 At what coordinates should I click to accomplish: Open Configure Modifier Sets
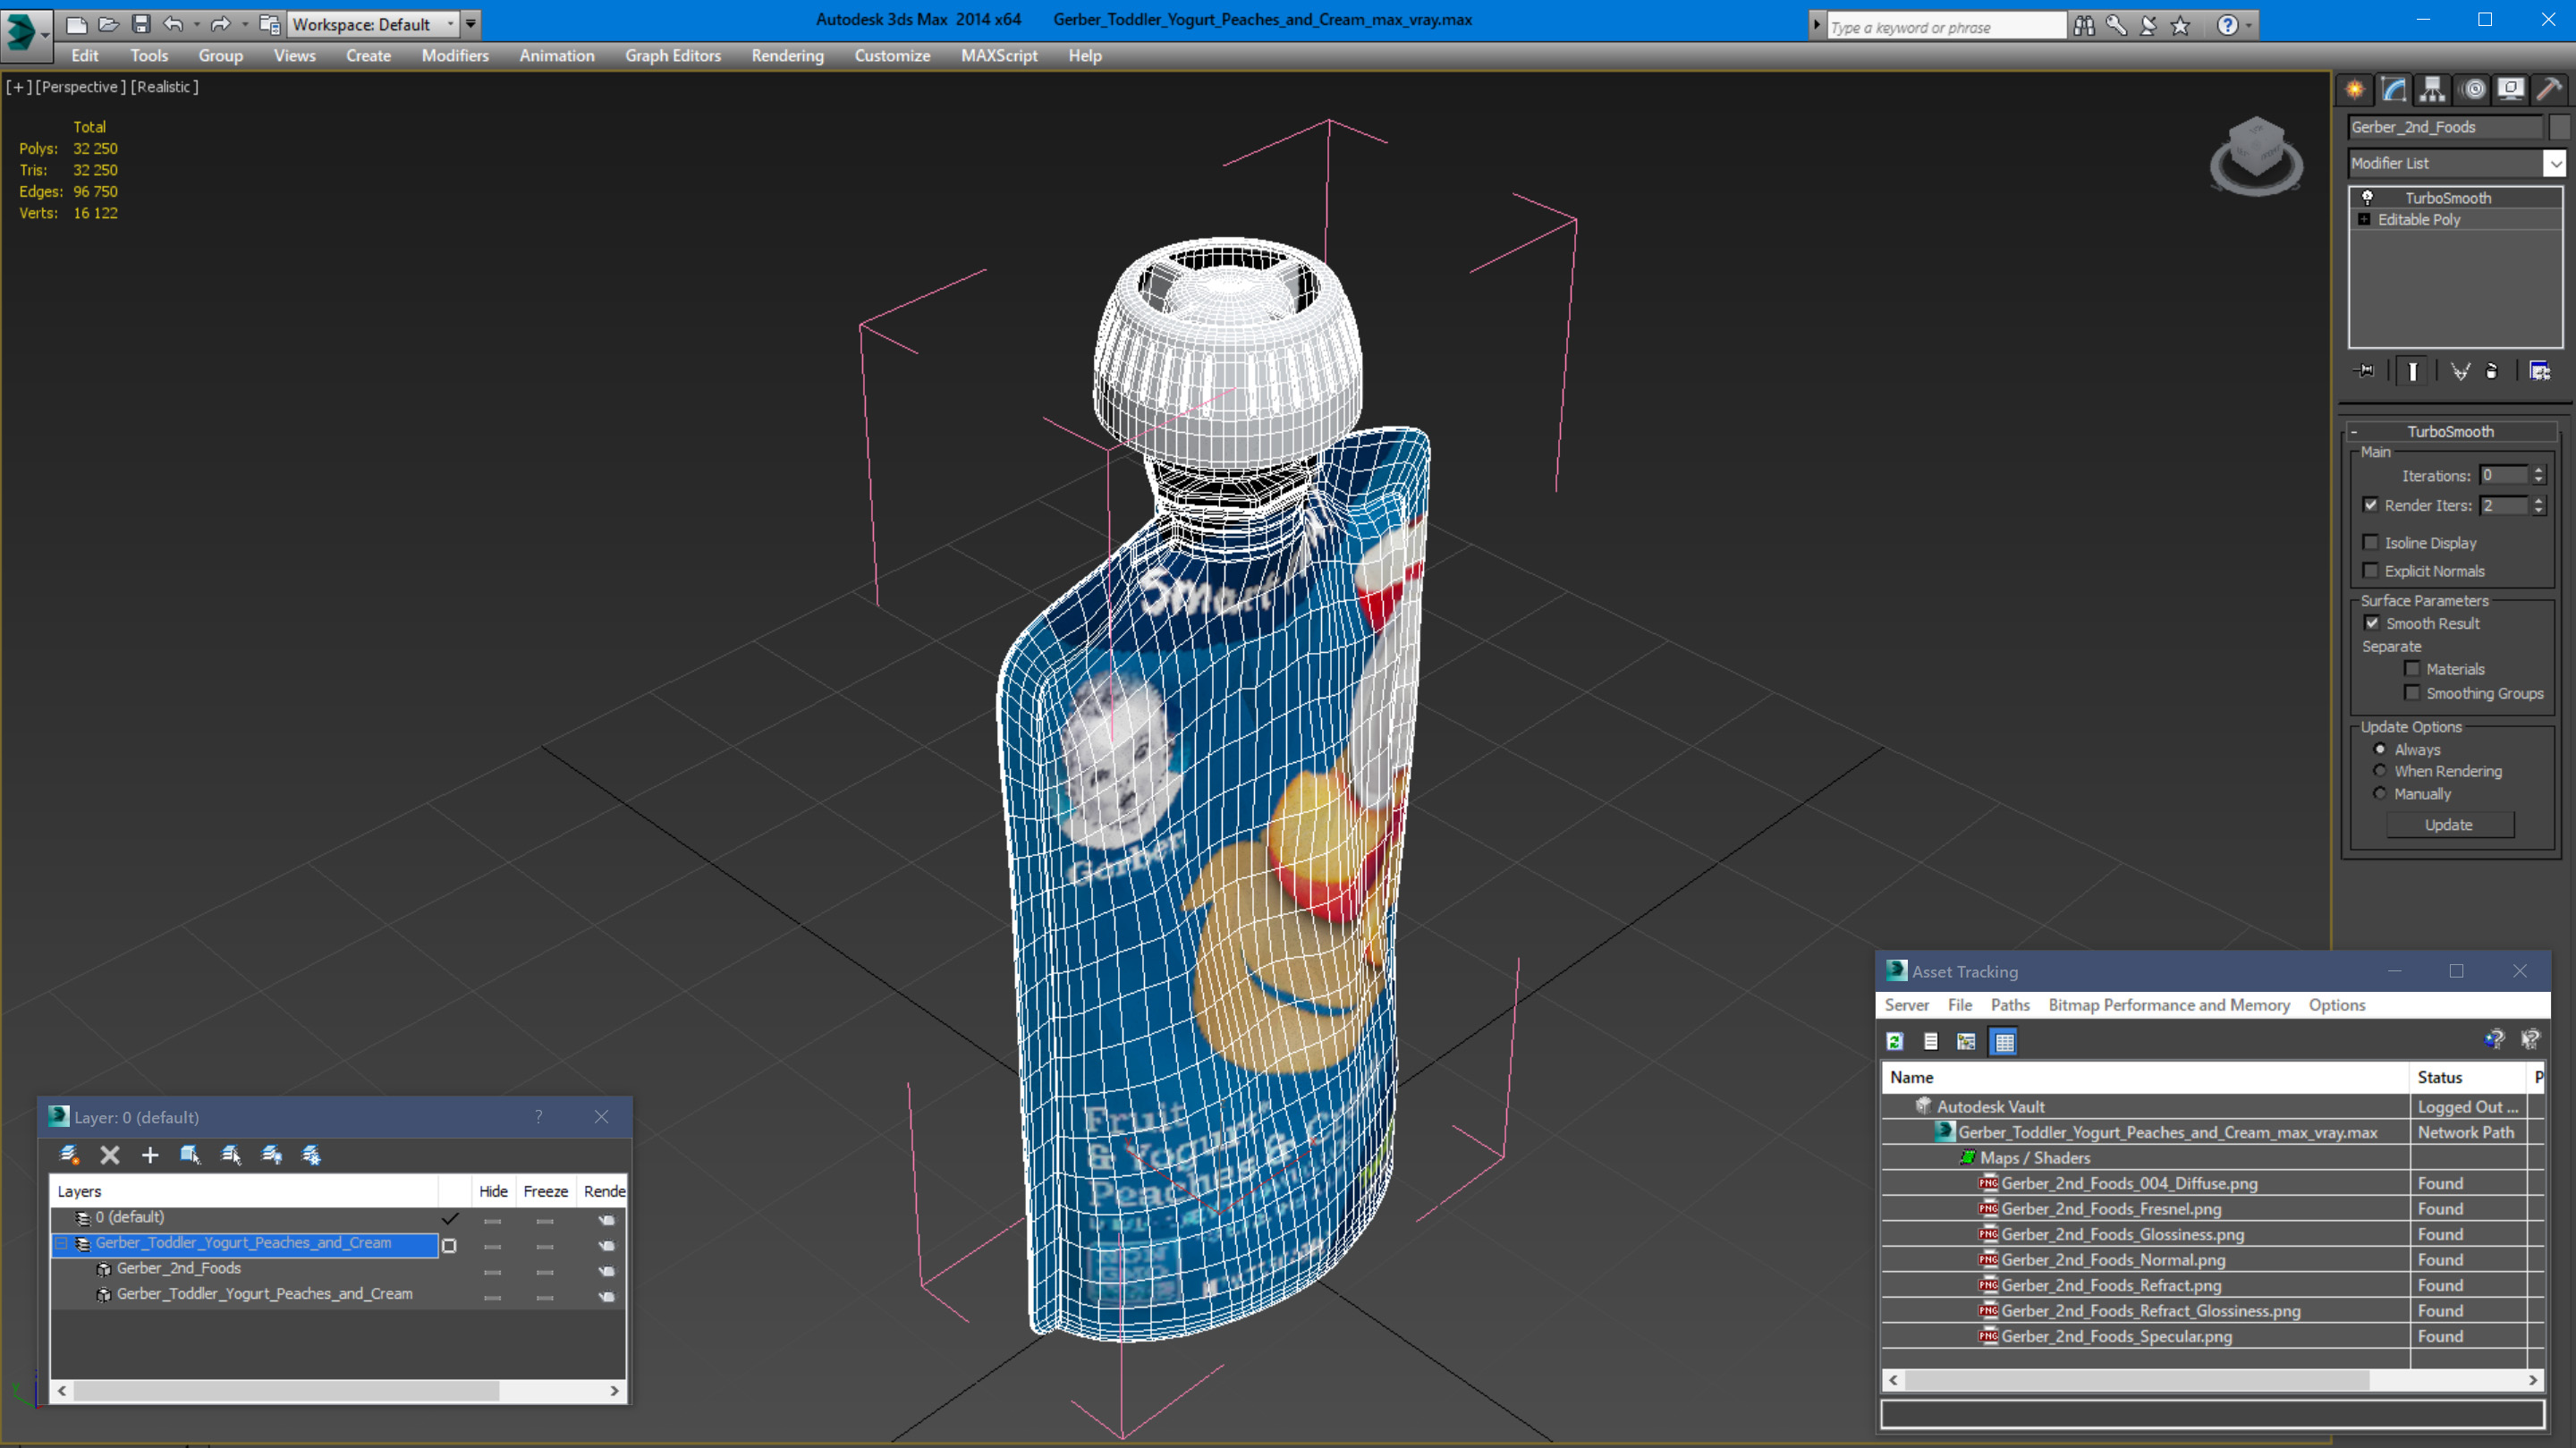point(2539,371)
